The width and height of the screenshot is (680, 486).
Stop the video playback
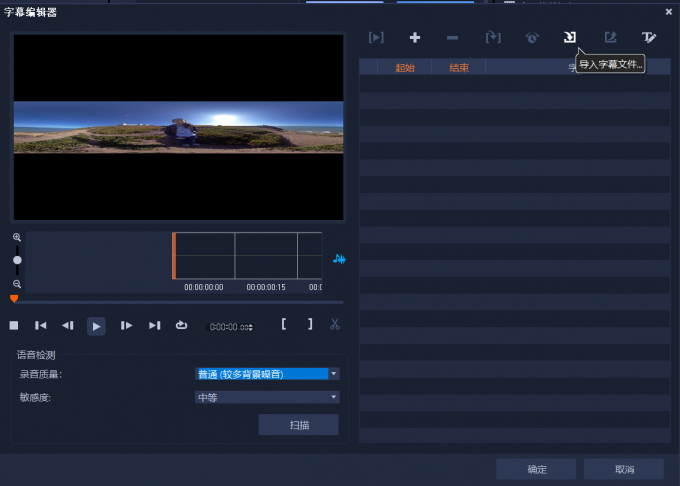click(x=14, y=325)
